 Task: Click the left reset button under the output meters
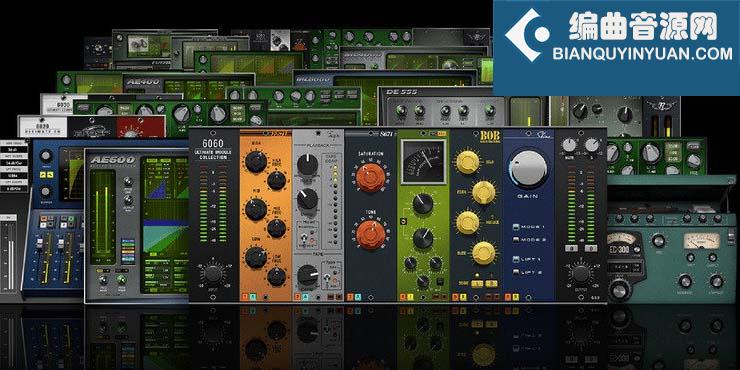[571, 247]
